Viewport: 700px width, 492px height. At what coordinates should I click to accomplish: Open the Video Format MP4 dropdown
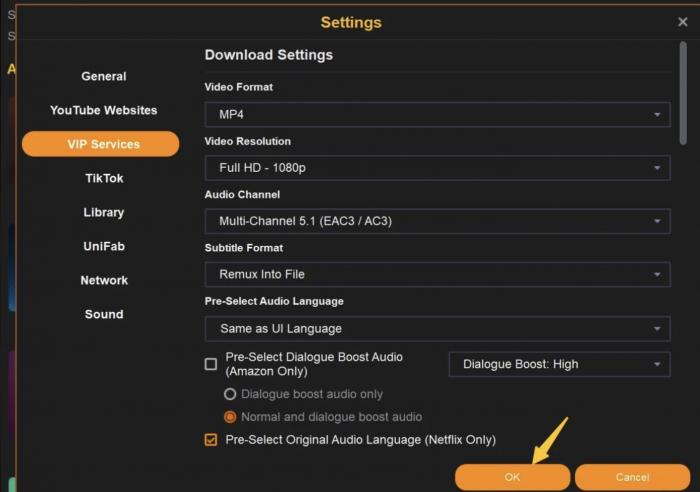[x=438, y=115]
